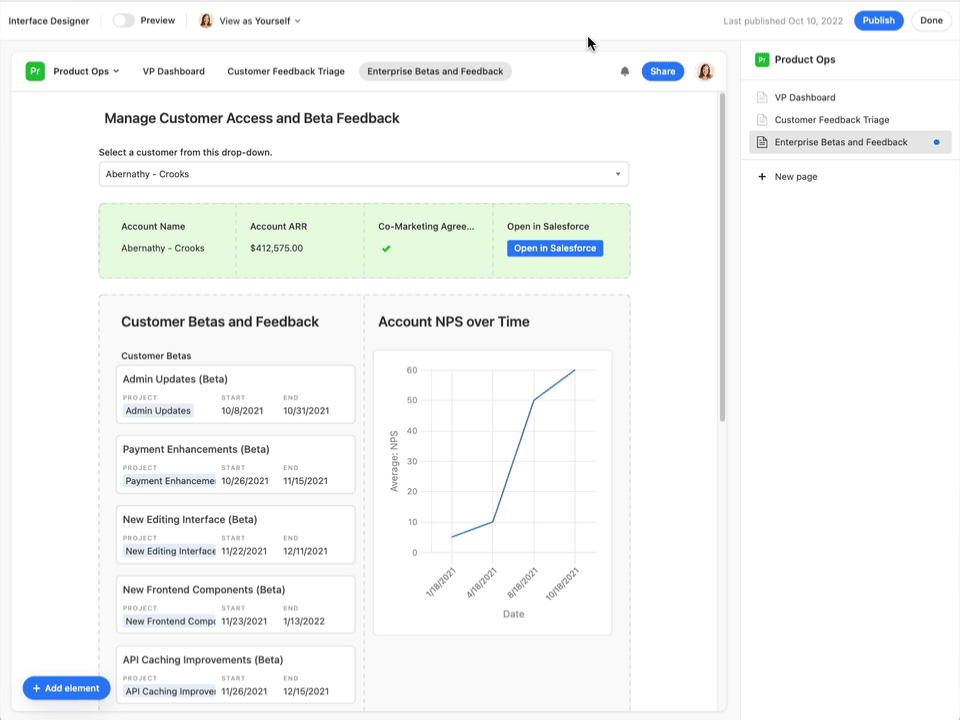Click the avatar beside View as Yourself
960x720 pixels.
pos(207,20)
